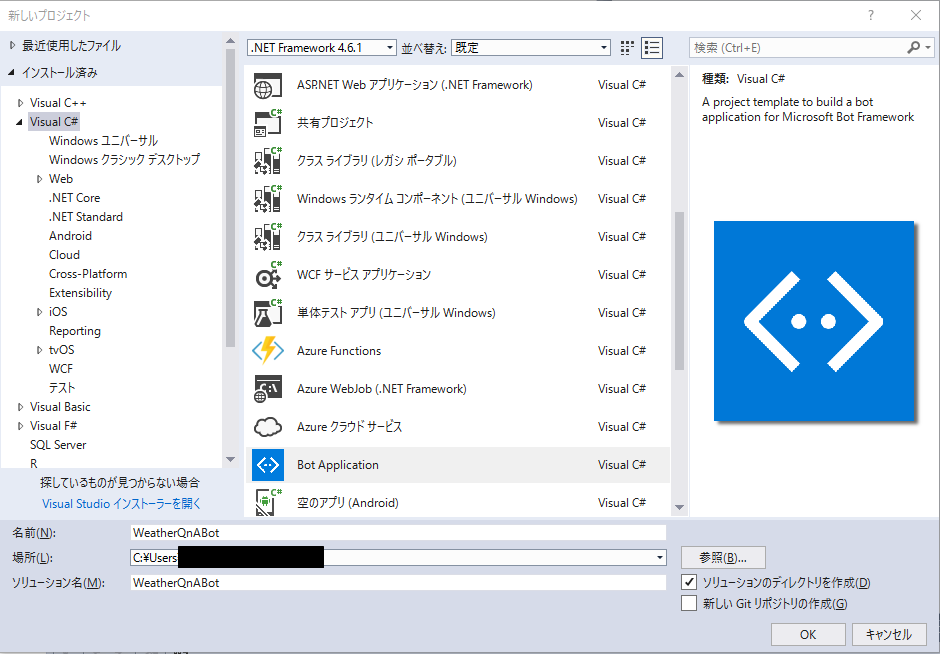The width and height of the screenshot is (940, 654).
Task: Click the template list scroll-down arrow
Action: (x=679, y=507)
